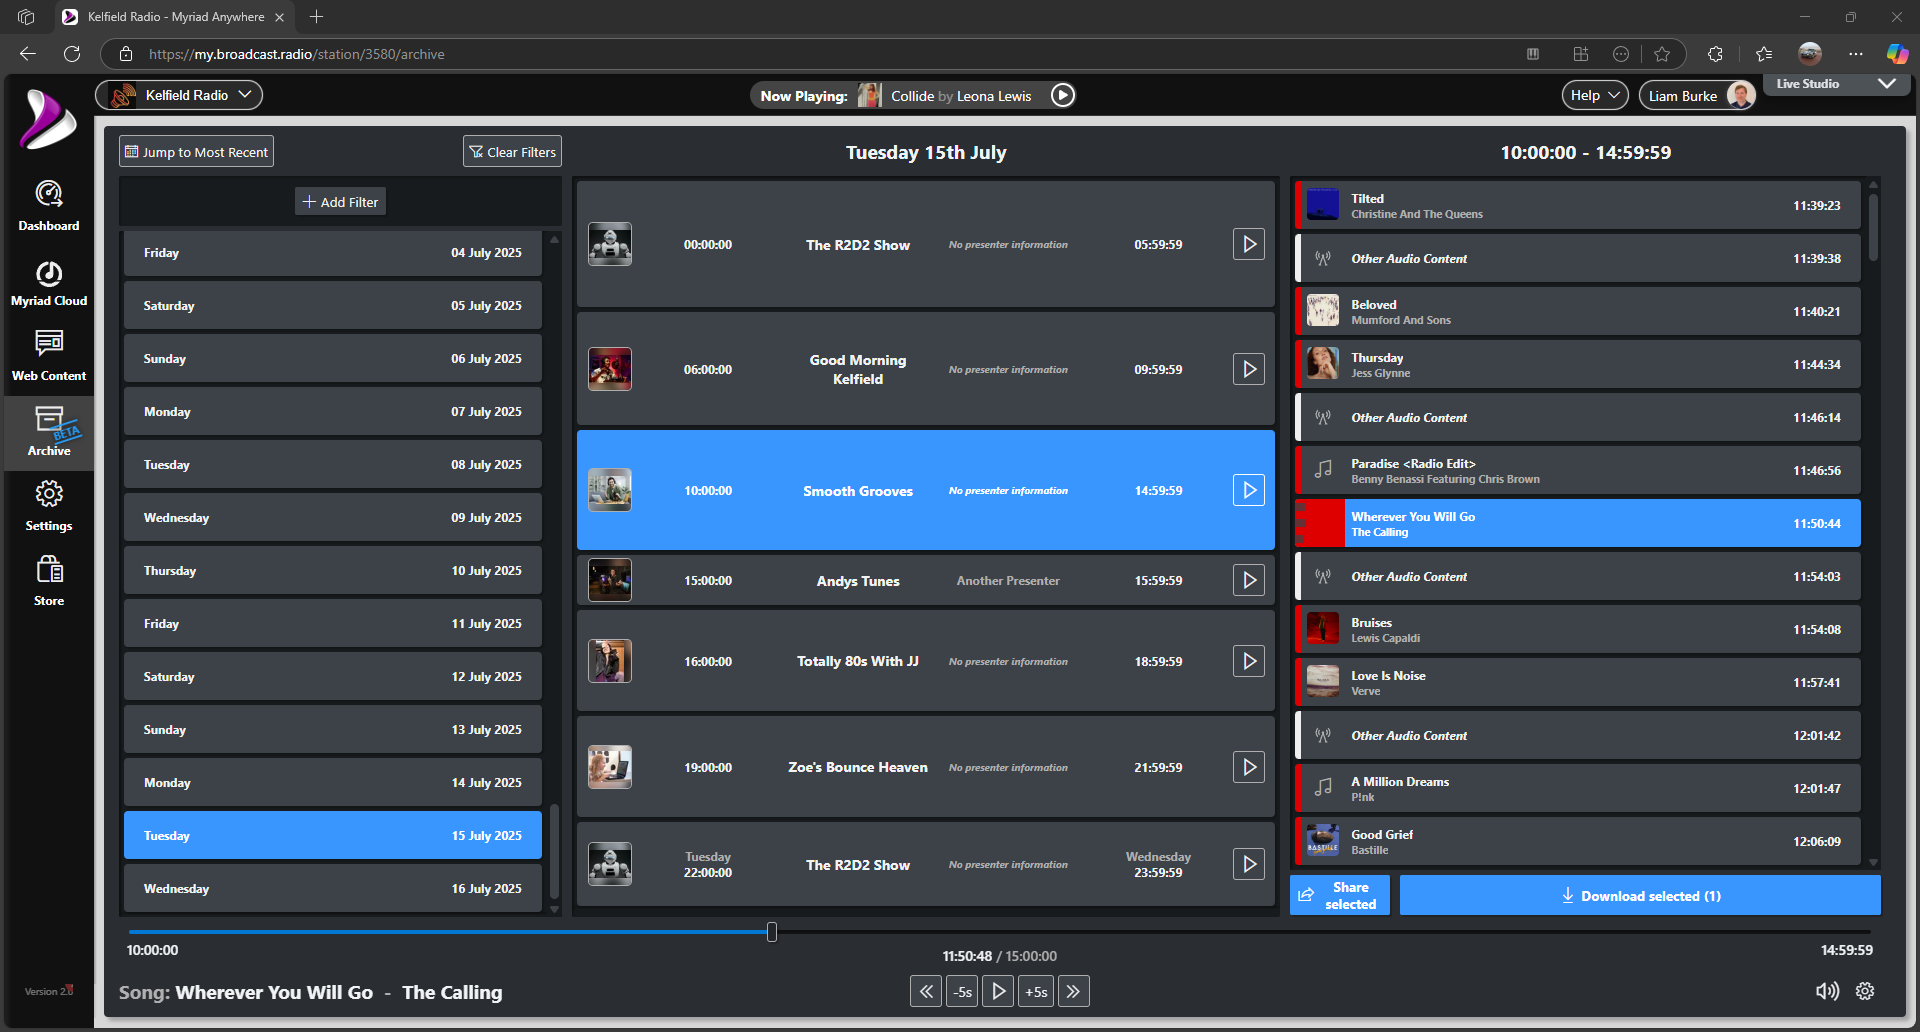
Task: Open the browser favorites star icon
Action: 1662,54
